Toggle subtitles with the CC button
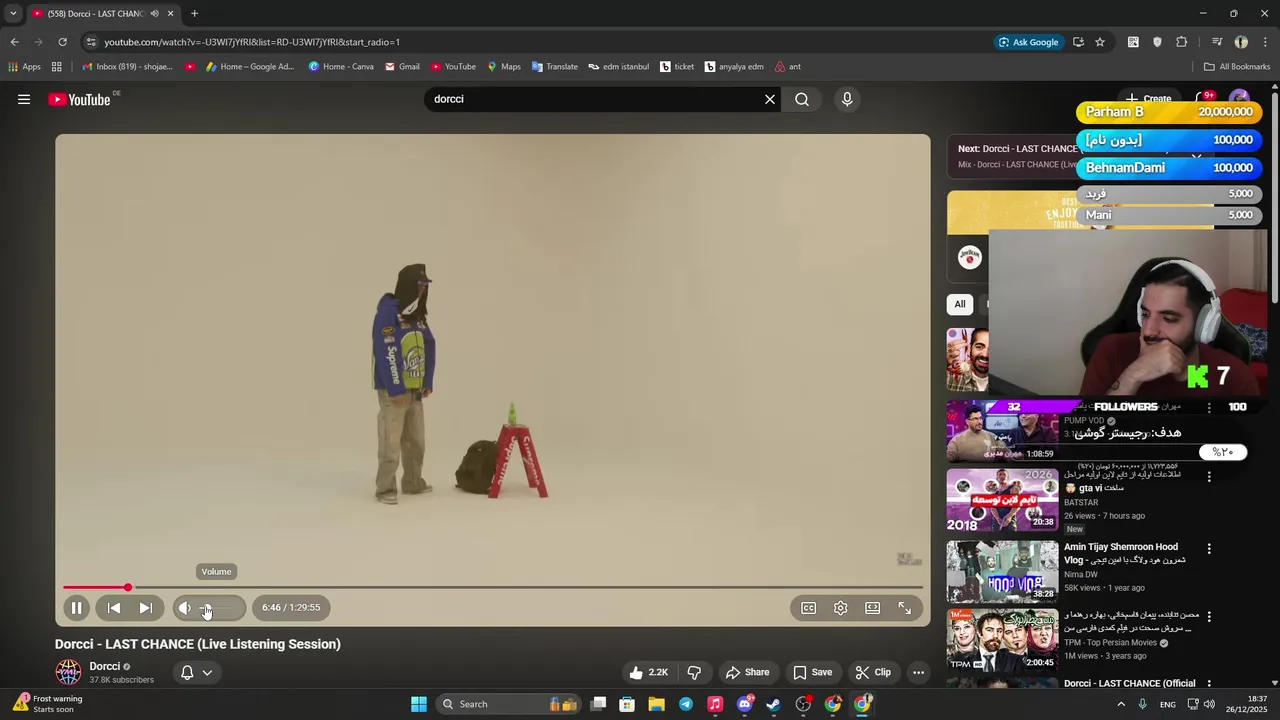 (809, 608)
